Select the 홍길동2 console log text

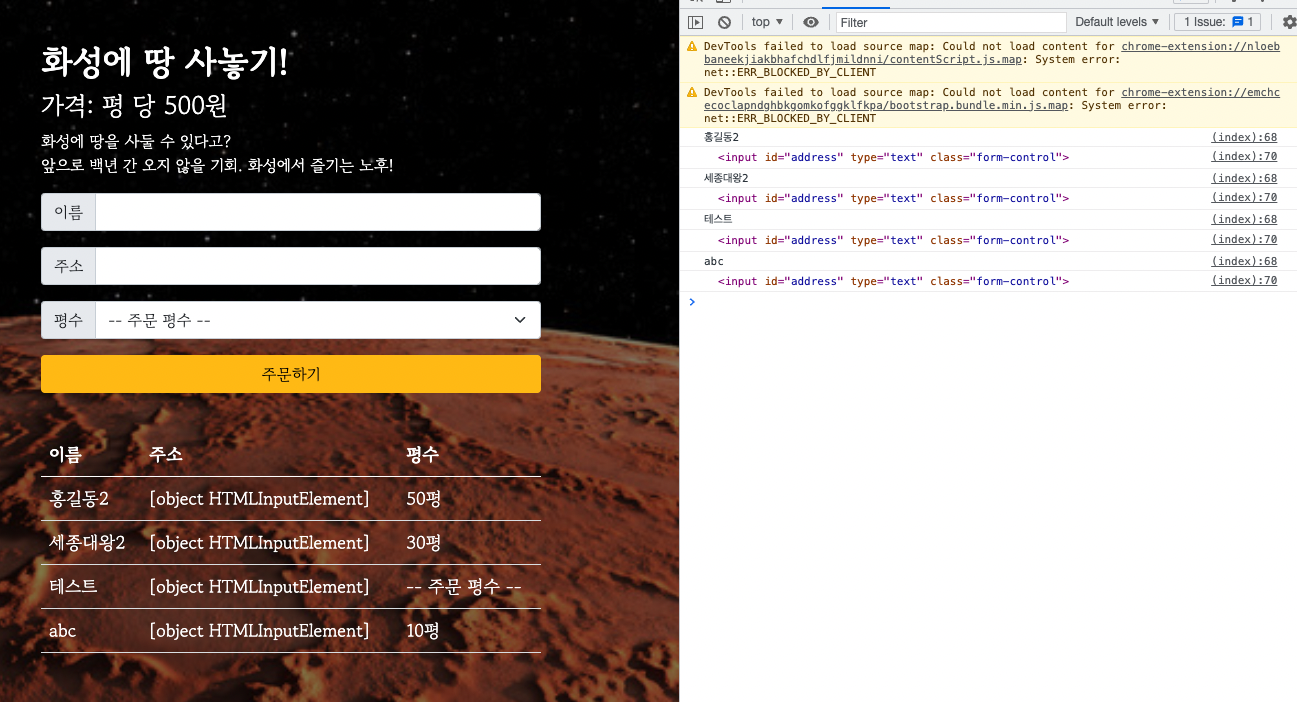(721, 137)
